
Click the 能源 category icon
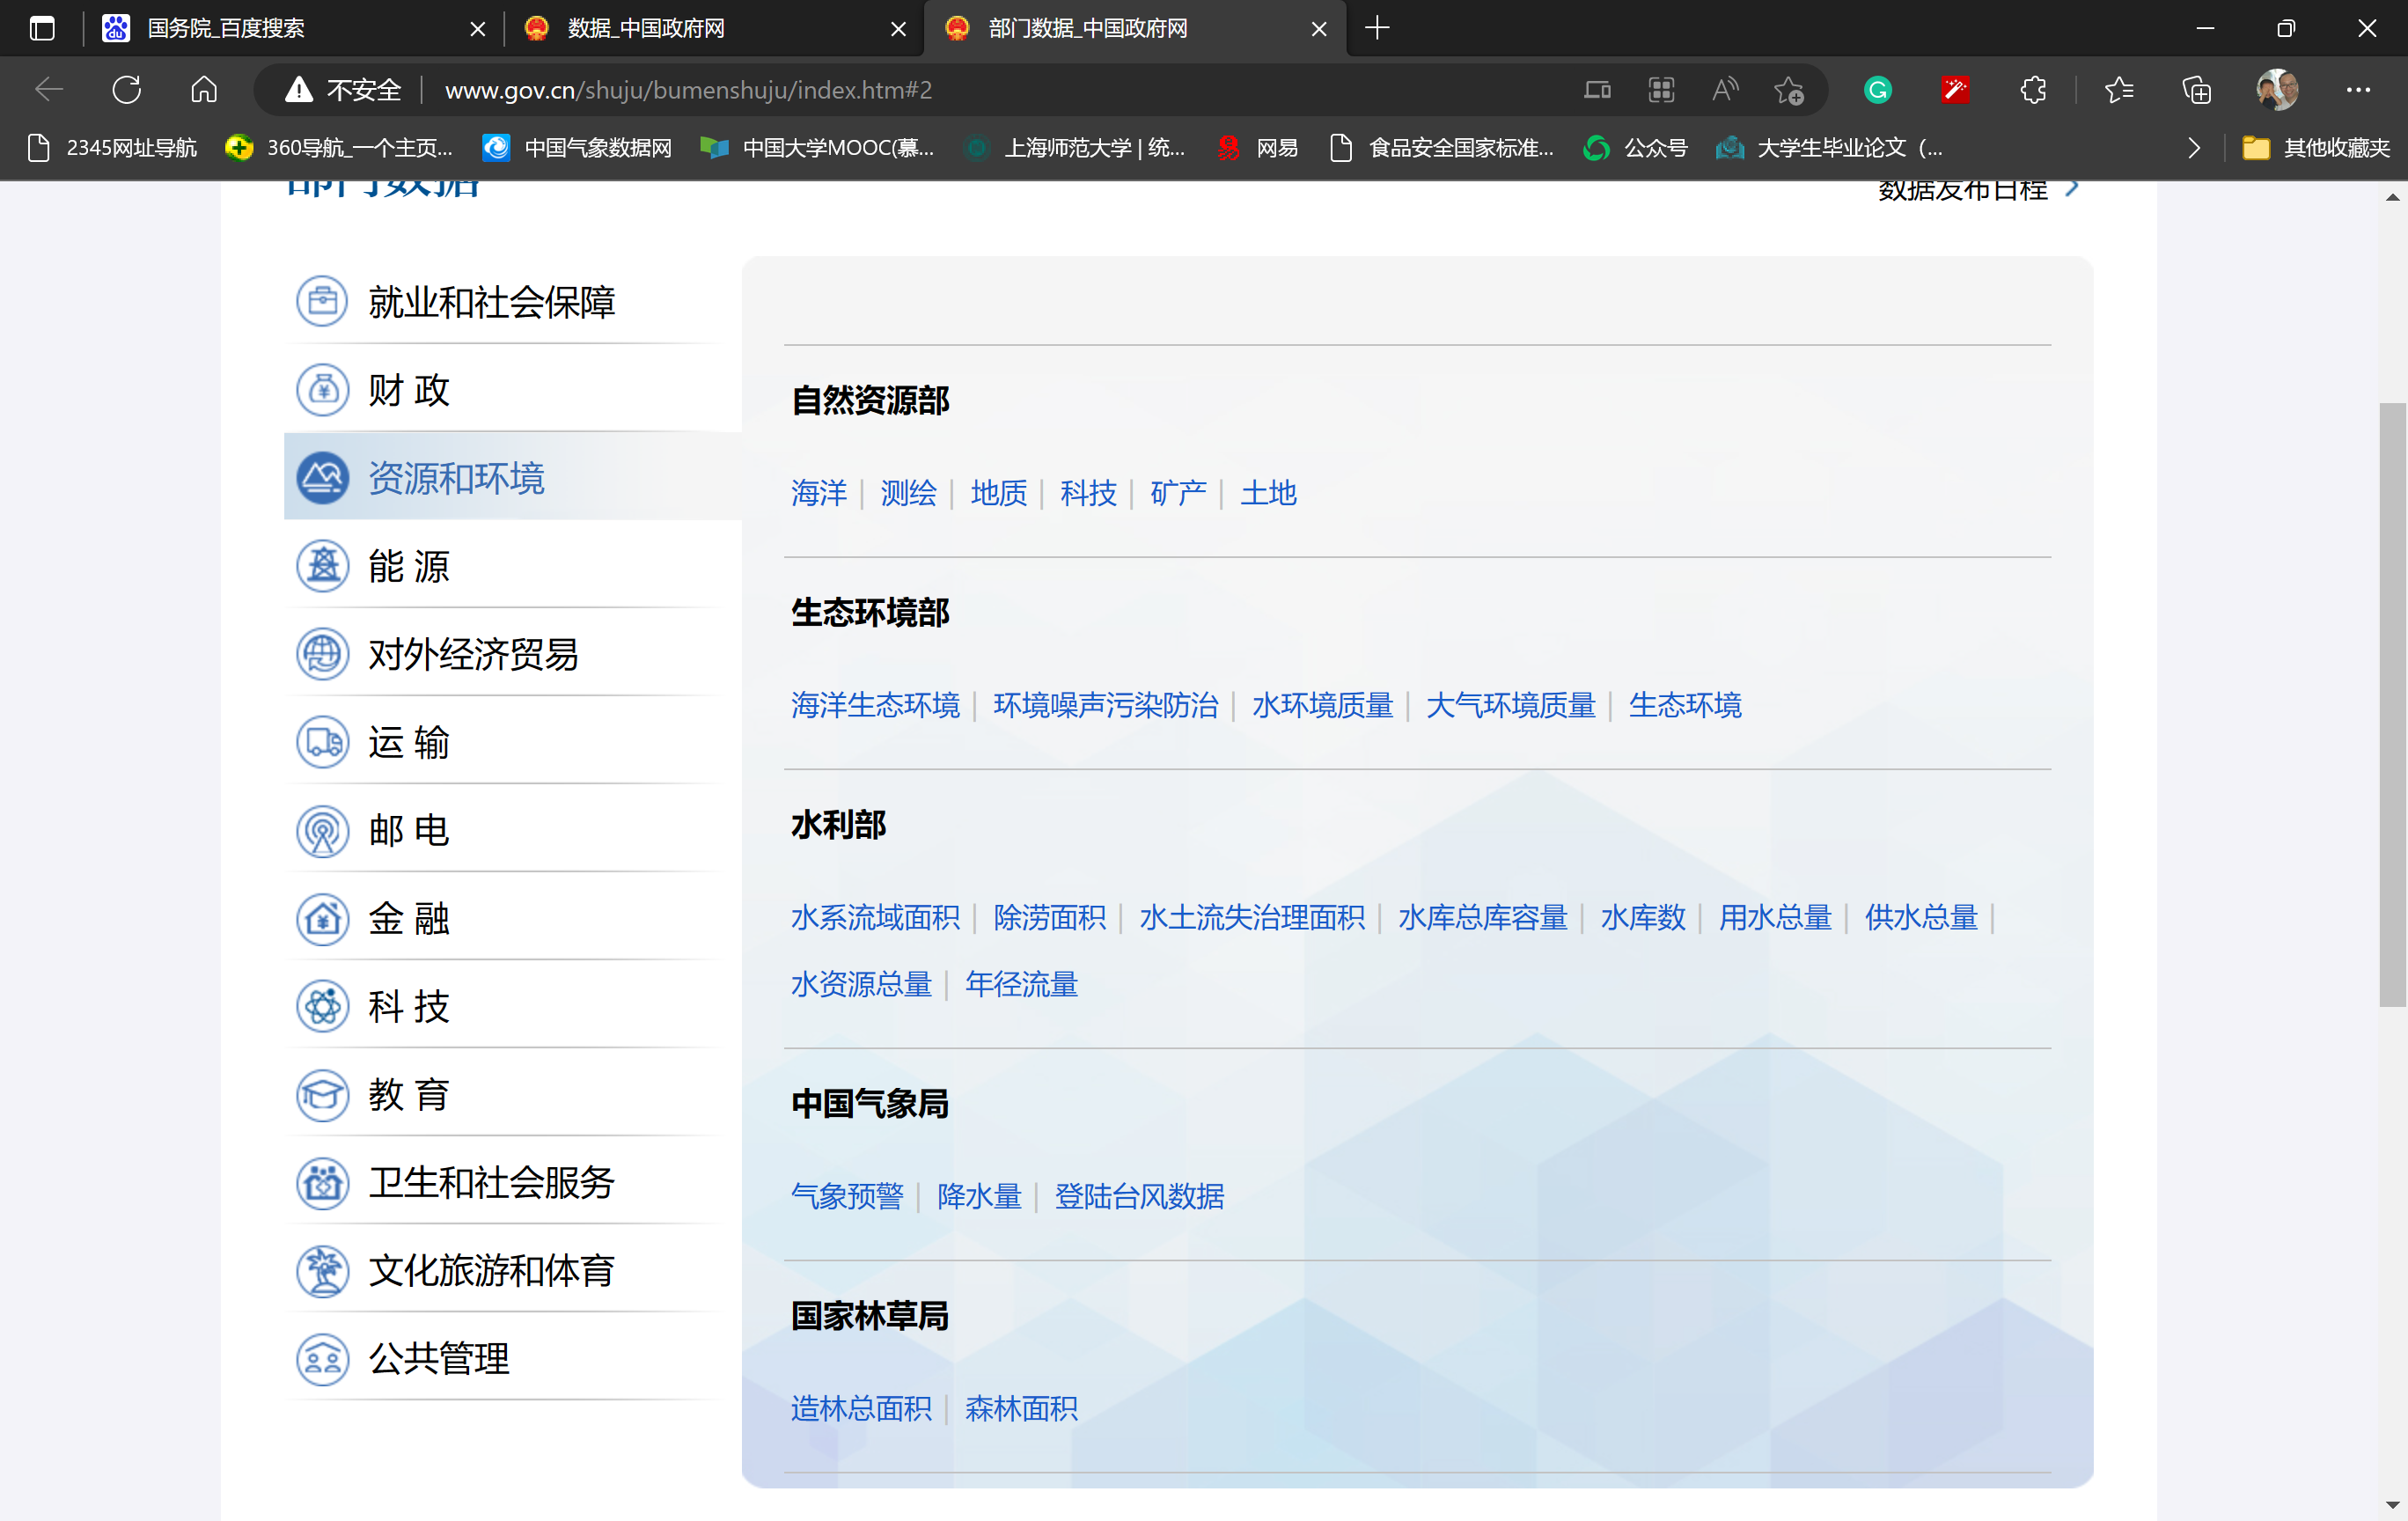point(321,566)
